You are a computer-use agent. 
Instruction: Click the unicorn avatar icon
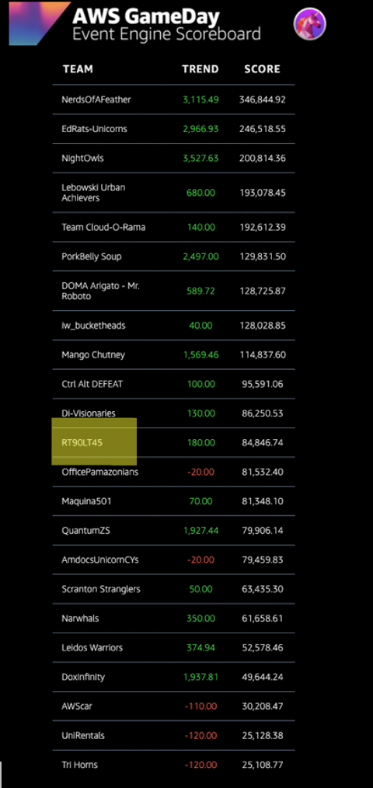pyautogui.click(x=310, y=23)
